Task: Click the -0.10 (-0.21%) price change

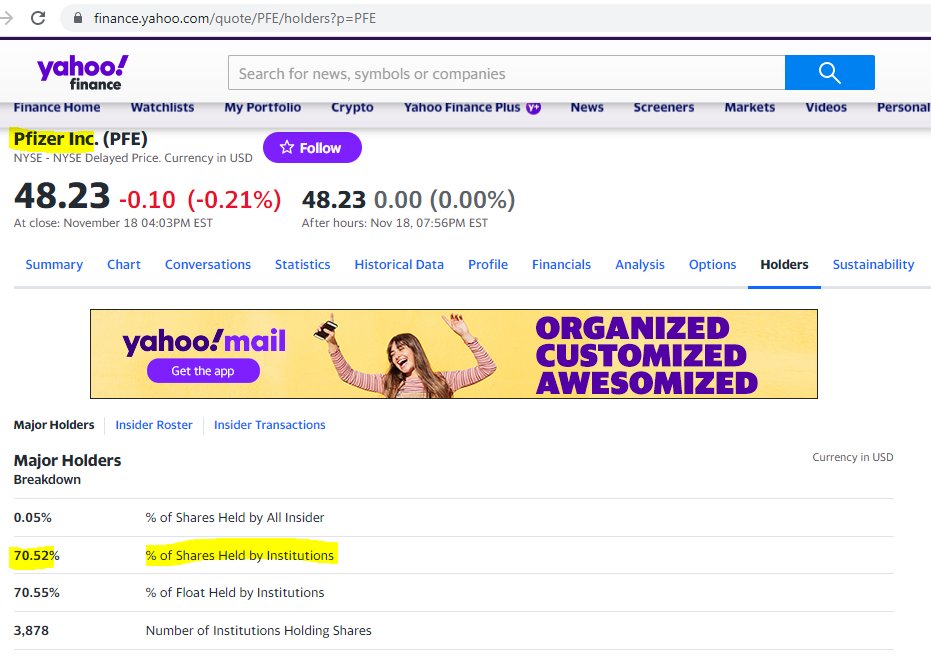Action: click(x=200, y=199)
